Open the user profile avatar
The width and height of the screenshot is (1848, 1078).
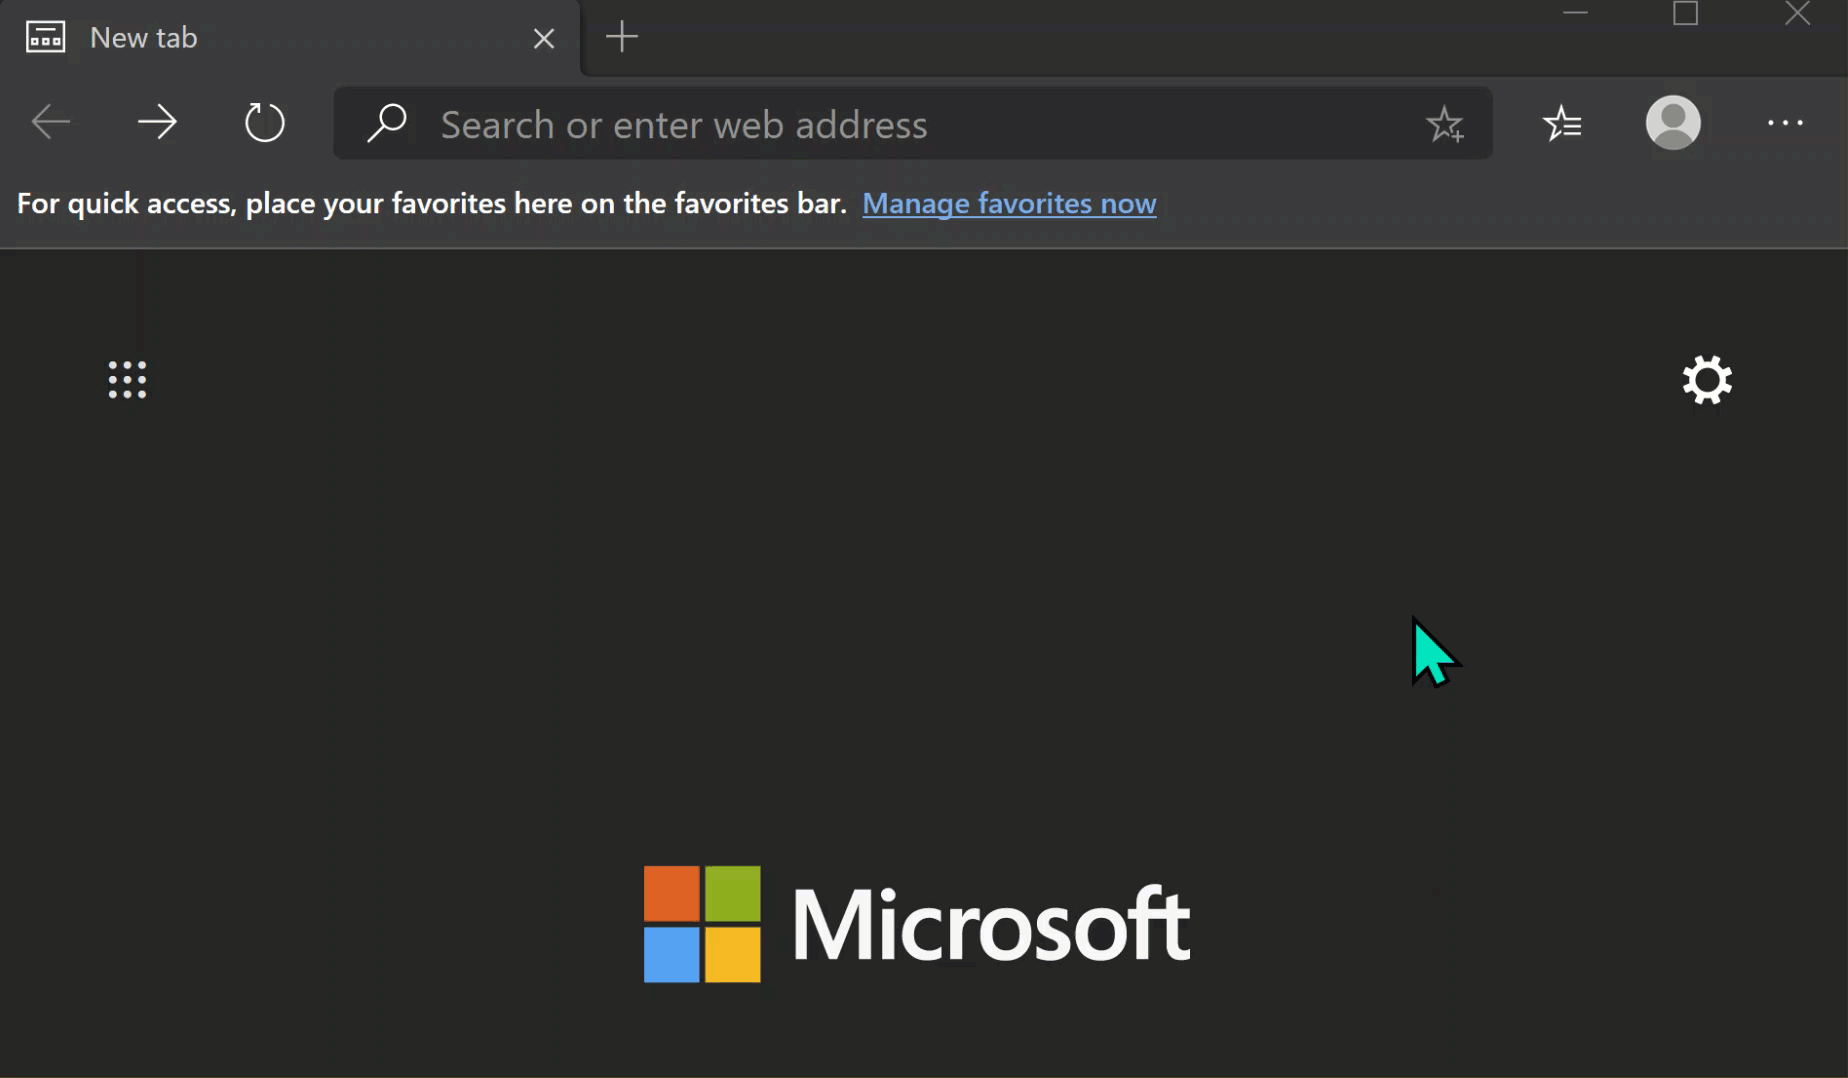(1673, 123)
